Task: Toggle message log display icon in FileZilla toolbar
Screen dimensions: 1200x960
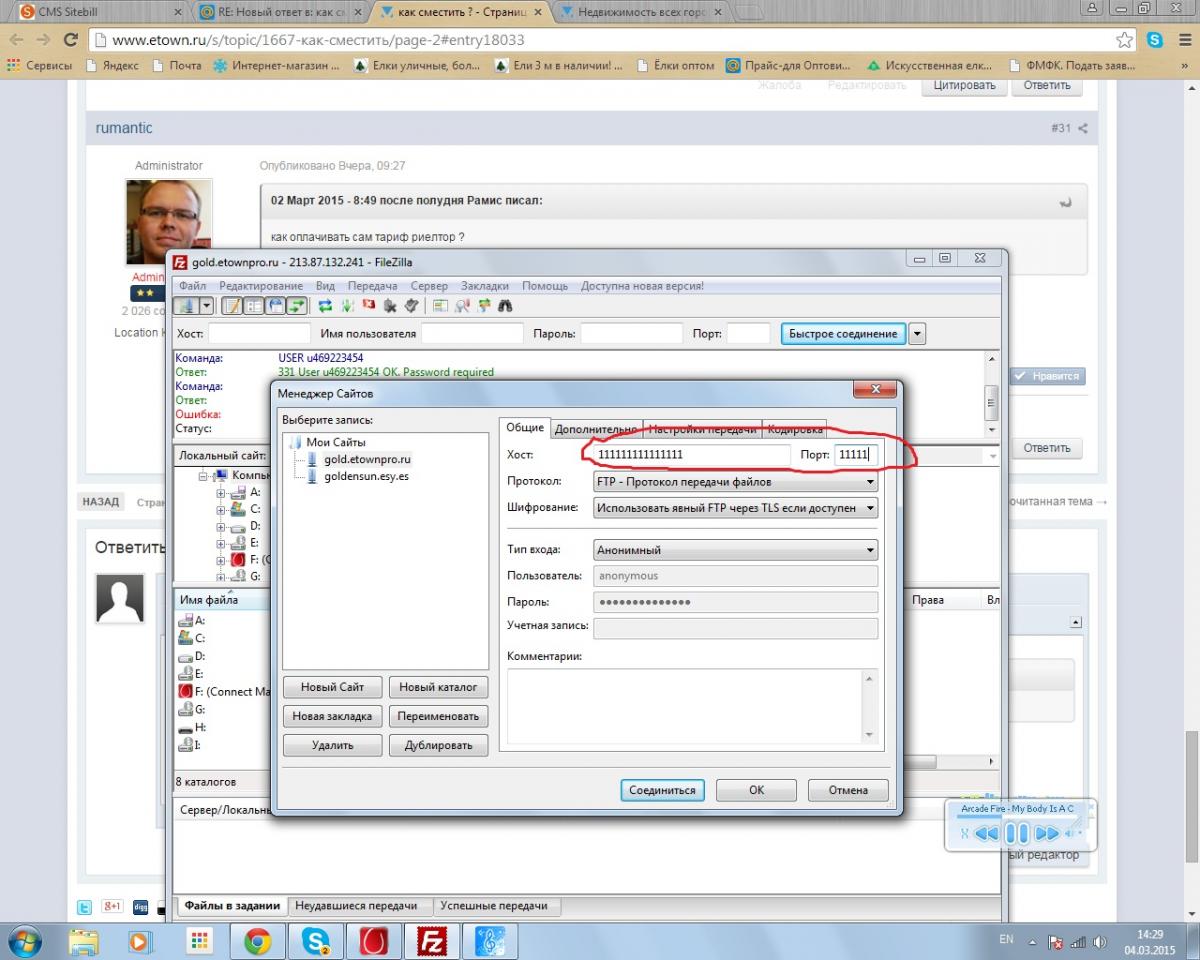Action: pyautogui.click(x=231, y=306)
